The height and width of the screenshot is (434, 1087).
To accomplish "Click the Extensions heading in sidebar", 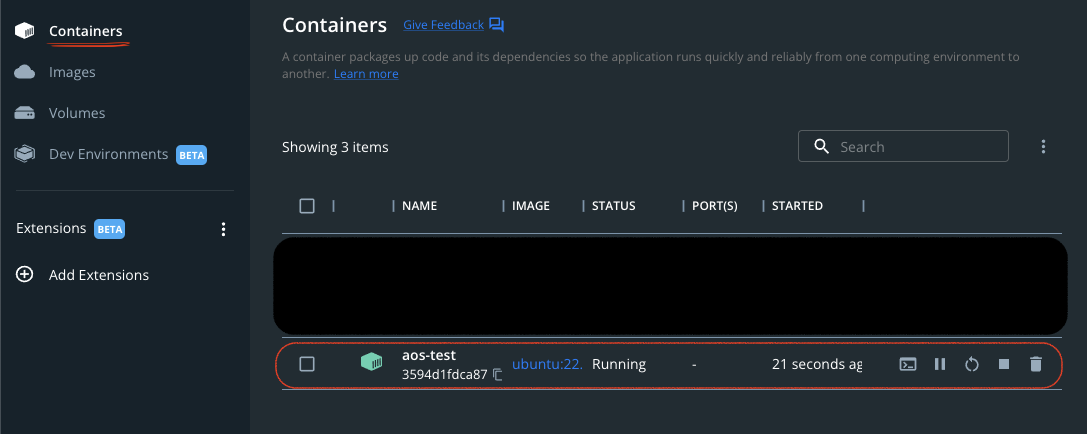I will click(51, 228).
